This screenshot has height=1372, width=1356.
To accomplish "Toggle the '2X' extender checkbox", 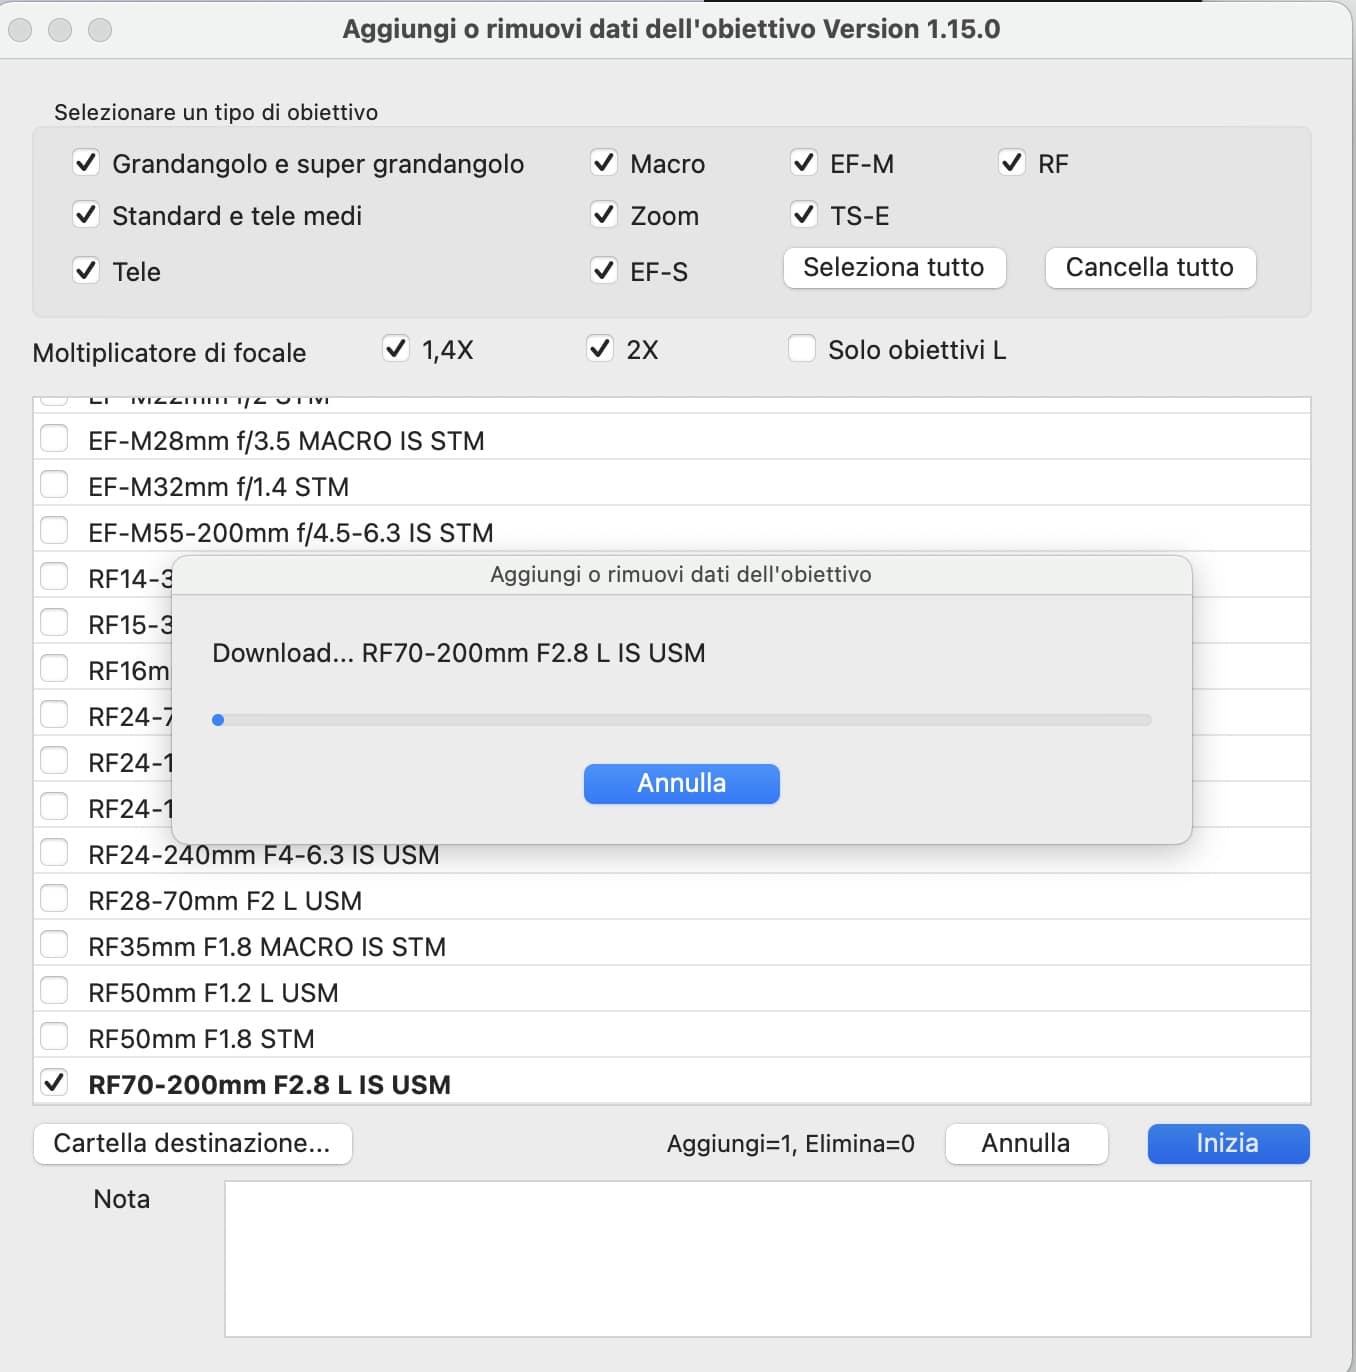I will (x=600, y=349).
